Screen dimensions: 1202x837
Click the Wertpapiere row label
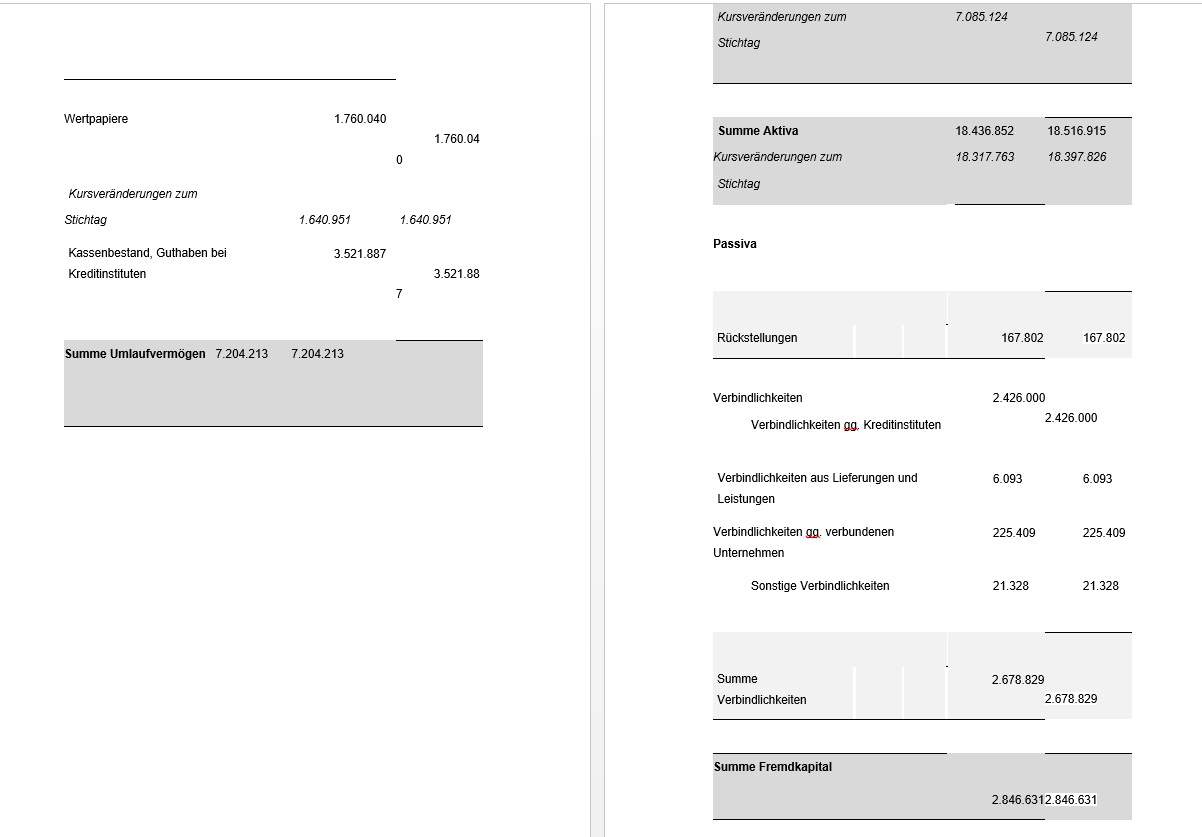click(x=96, y=119)
